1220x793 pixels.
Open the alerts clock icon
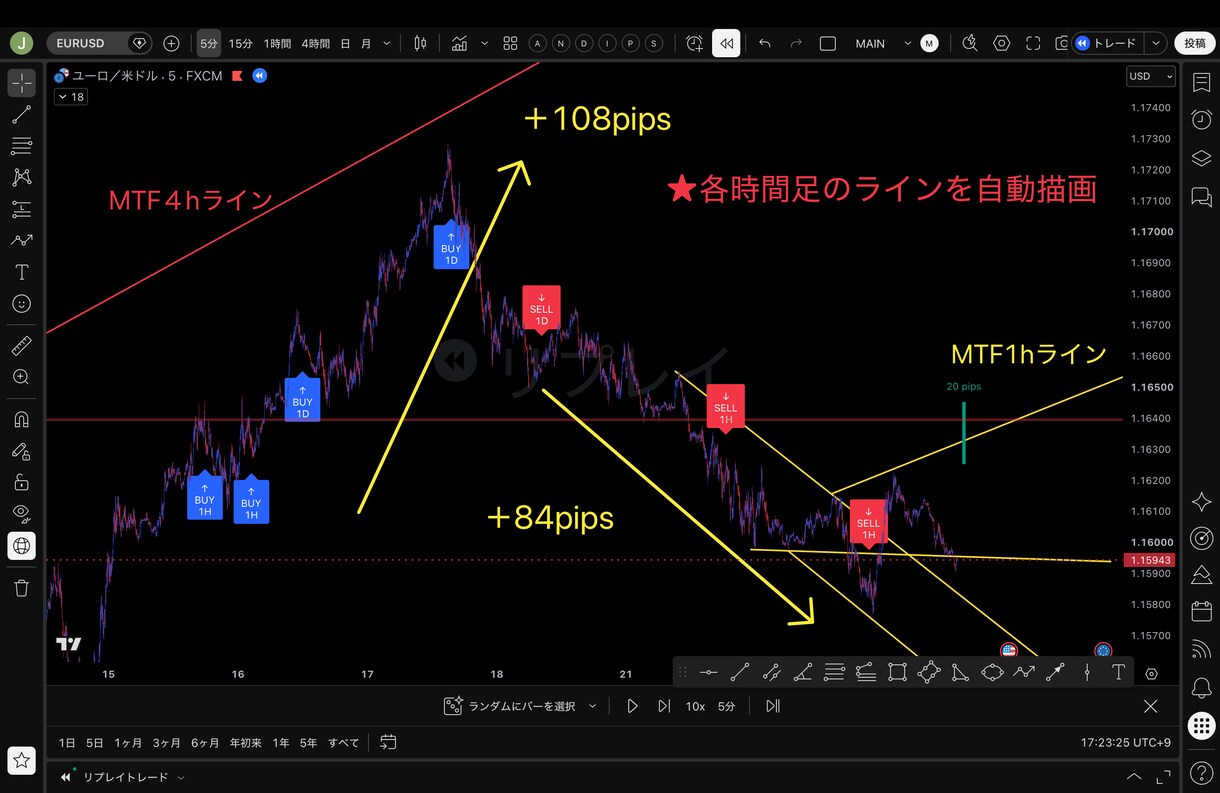point(1201,120)
